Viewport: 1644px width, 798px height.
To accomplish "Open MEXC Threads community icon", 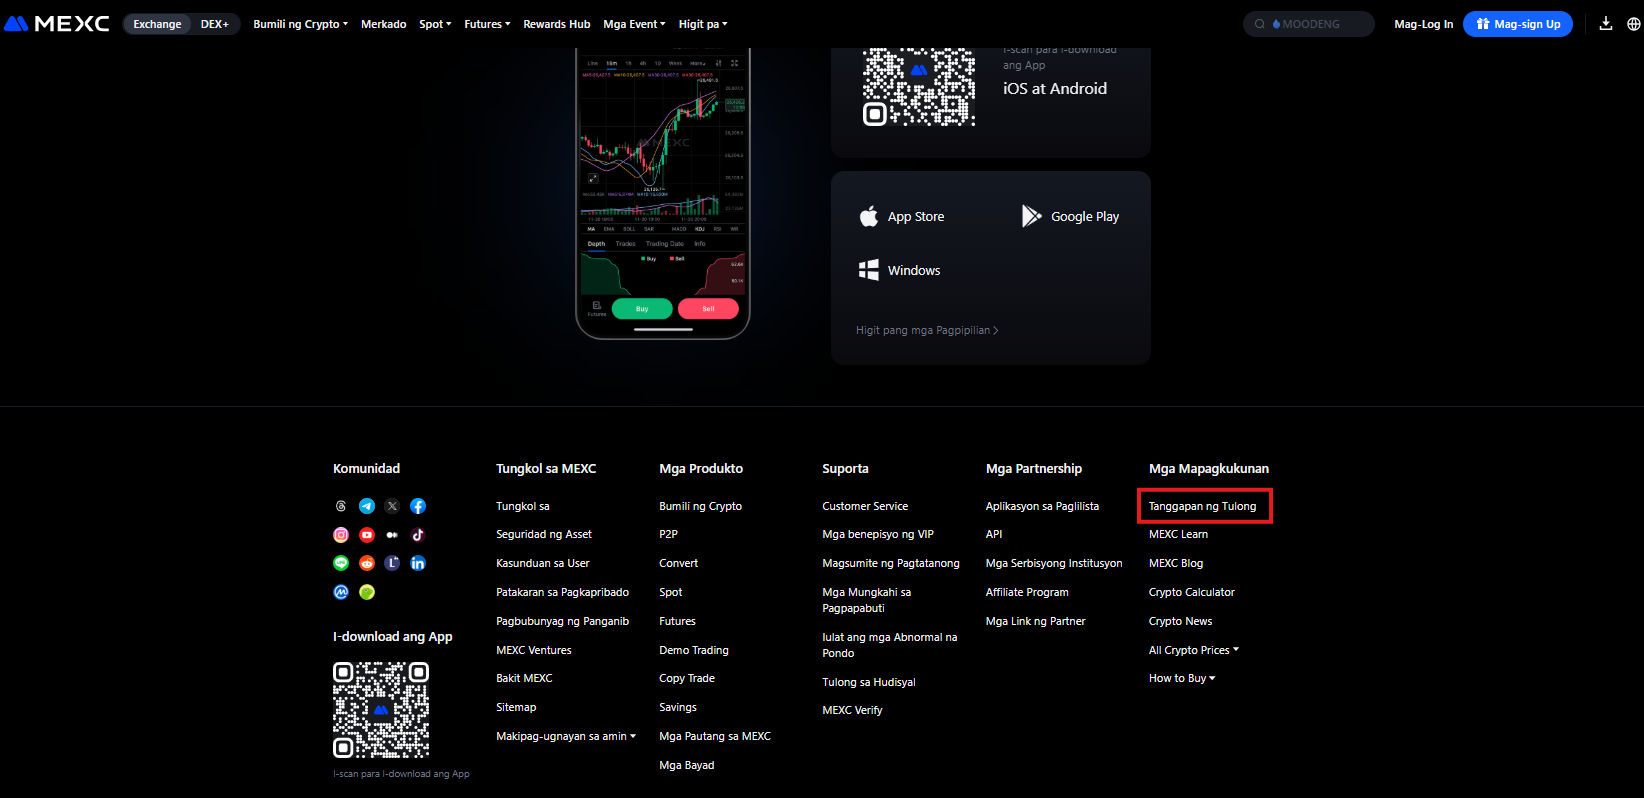I will point(341,506).
